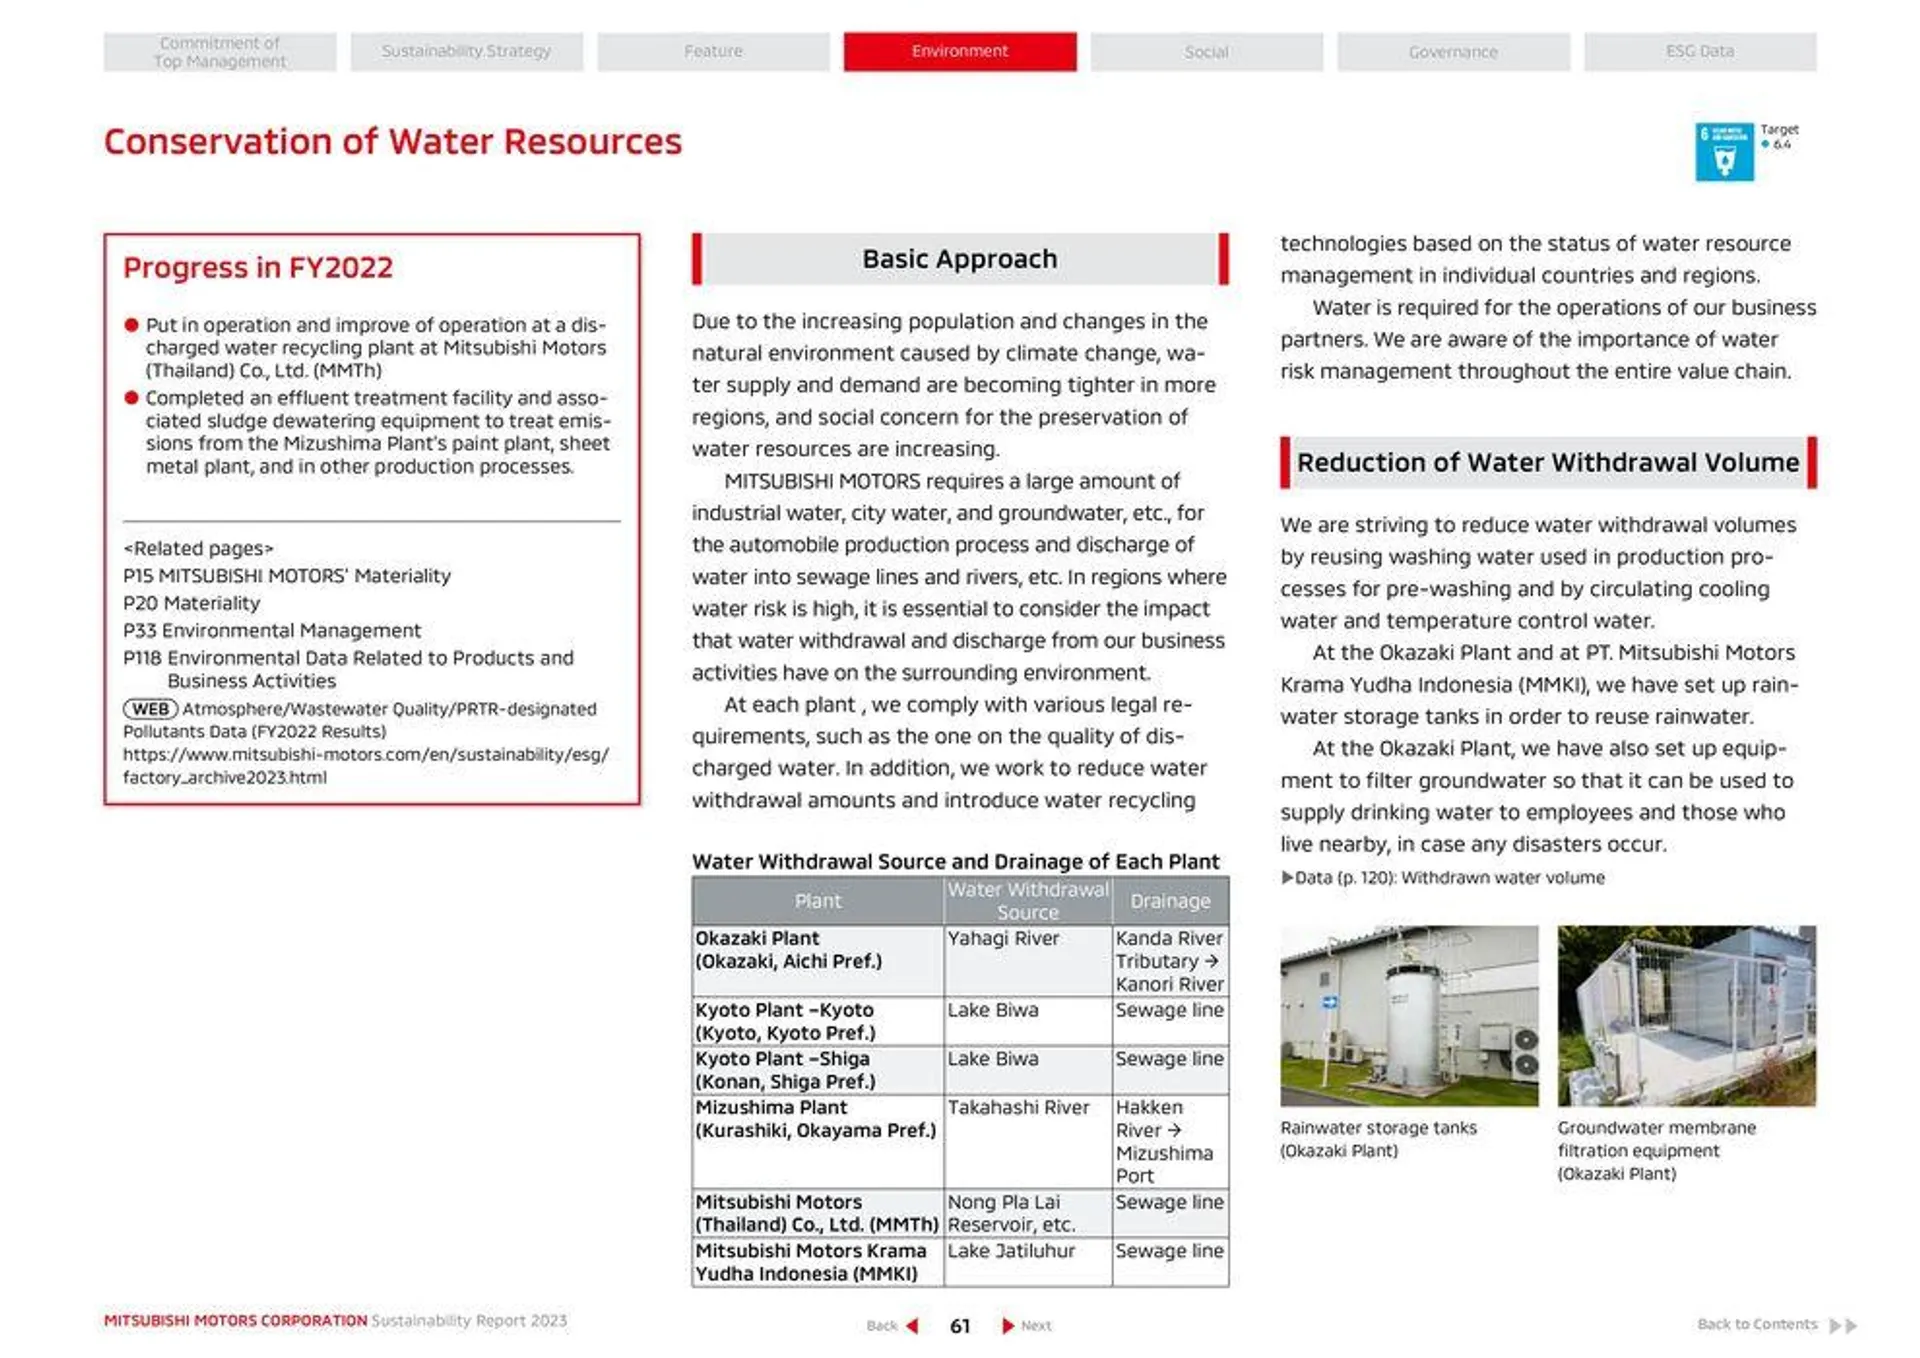The height and width of the screenshot is (1358, 1920).
Task: Click the Groundwater membrane filtration equipment photo
Action: tap(1687, 1015)
